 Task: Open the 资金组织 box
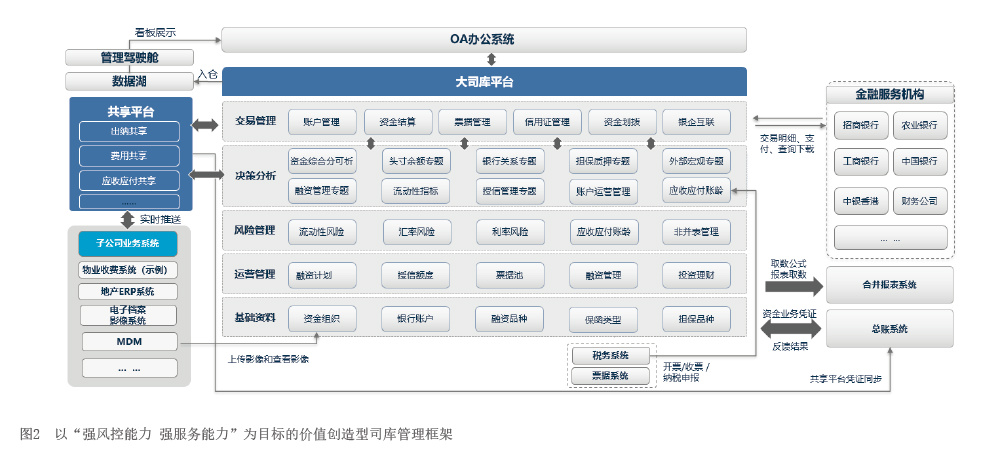322,319
